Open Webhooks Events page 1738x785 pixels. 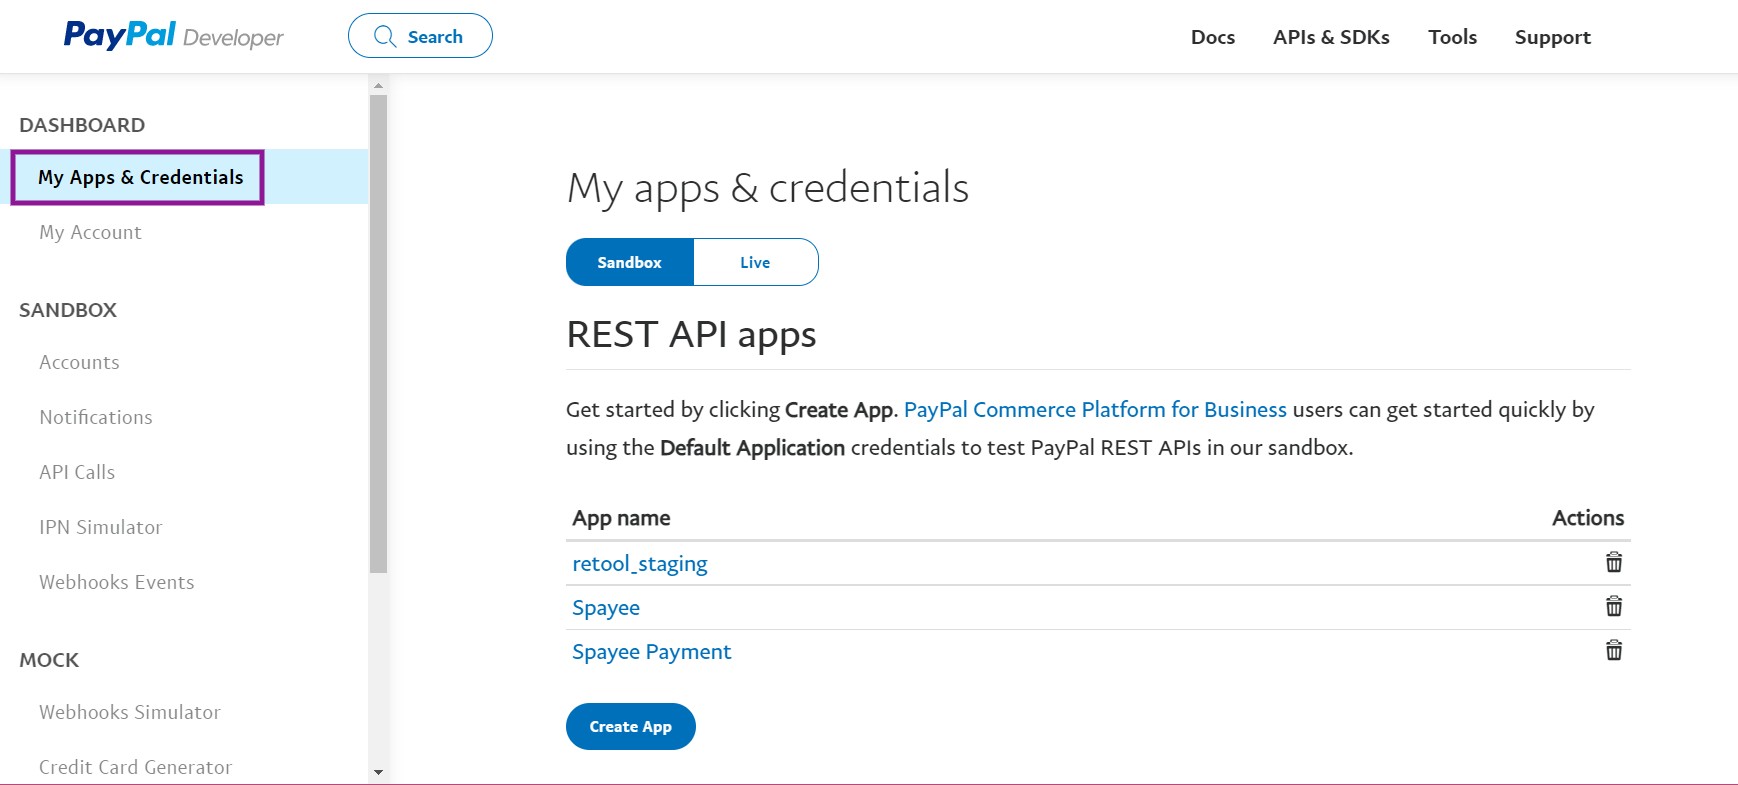click(116, 582)
